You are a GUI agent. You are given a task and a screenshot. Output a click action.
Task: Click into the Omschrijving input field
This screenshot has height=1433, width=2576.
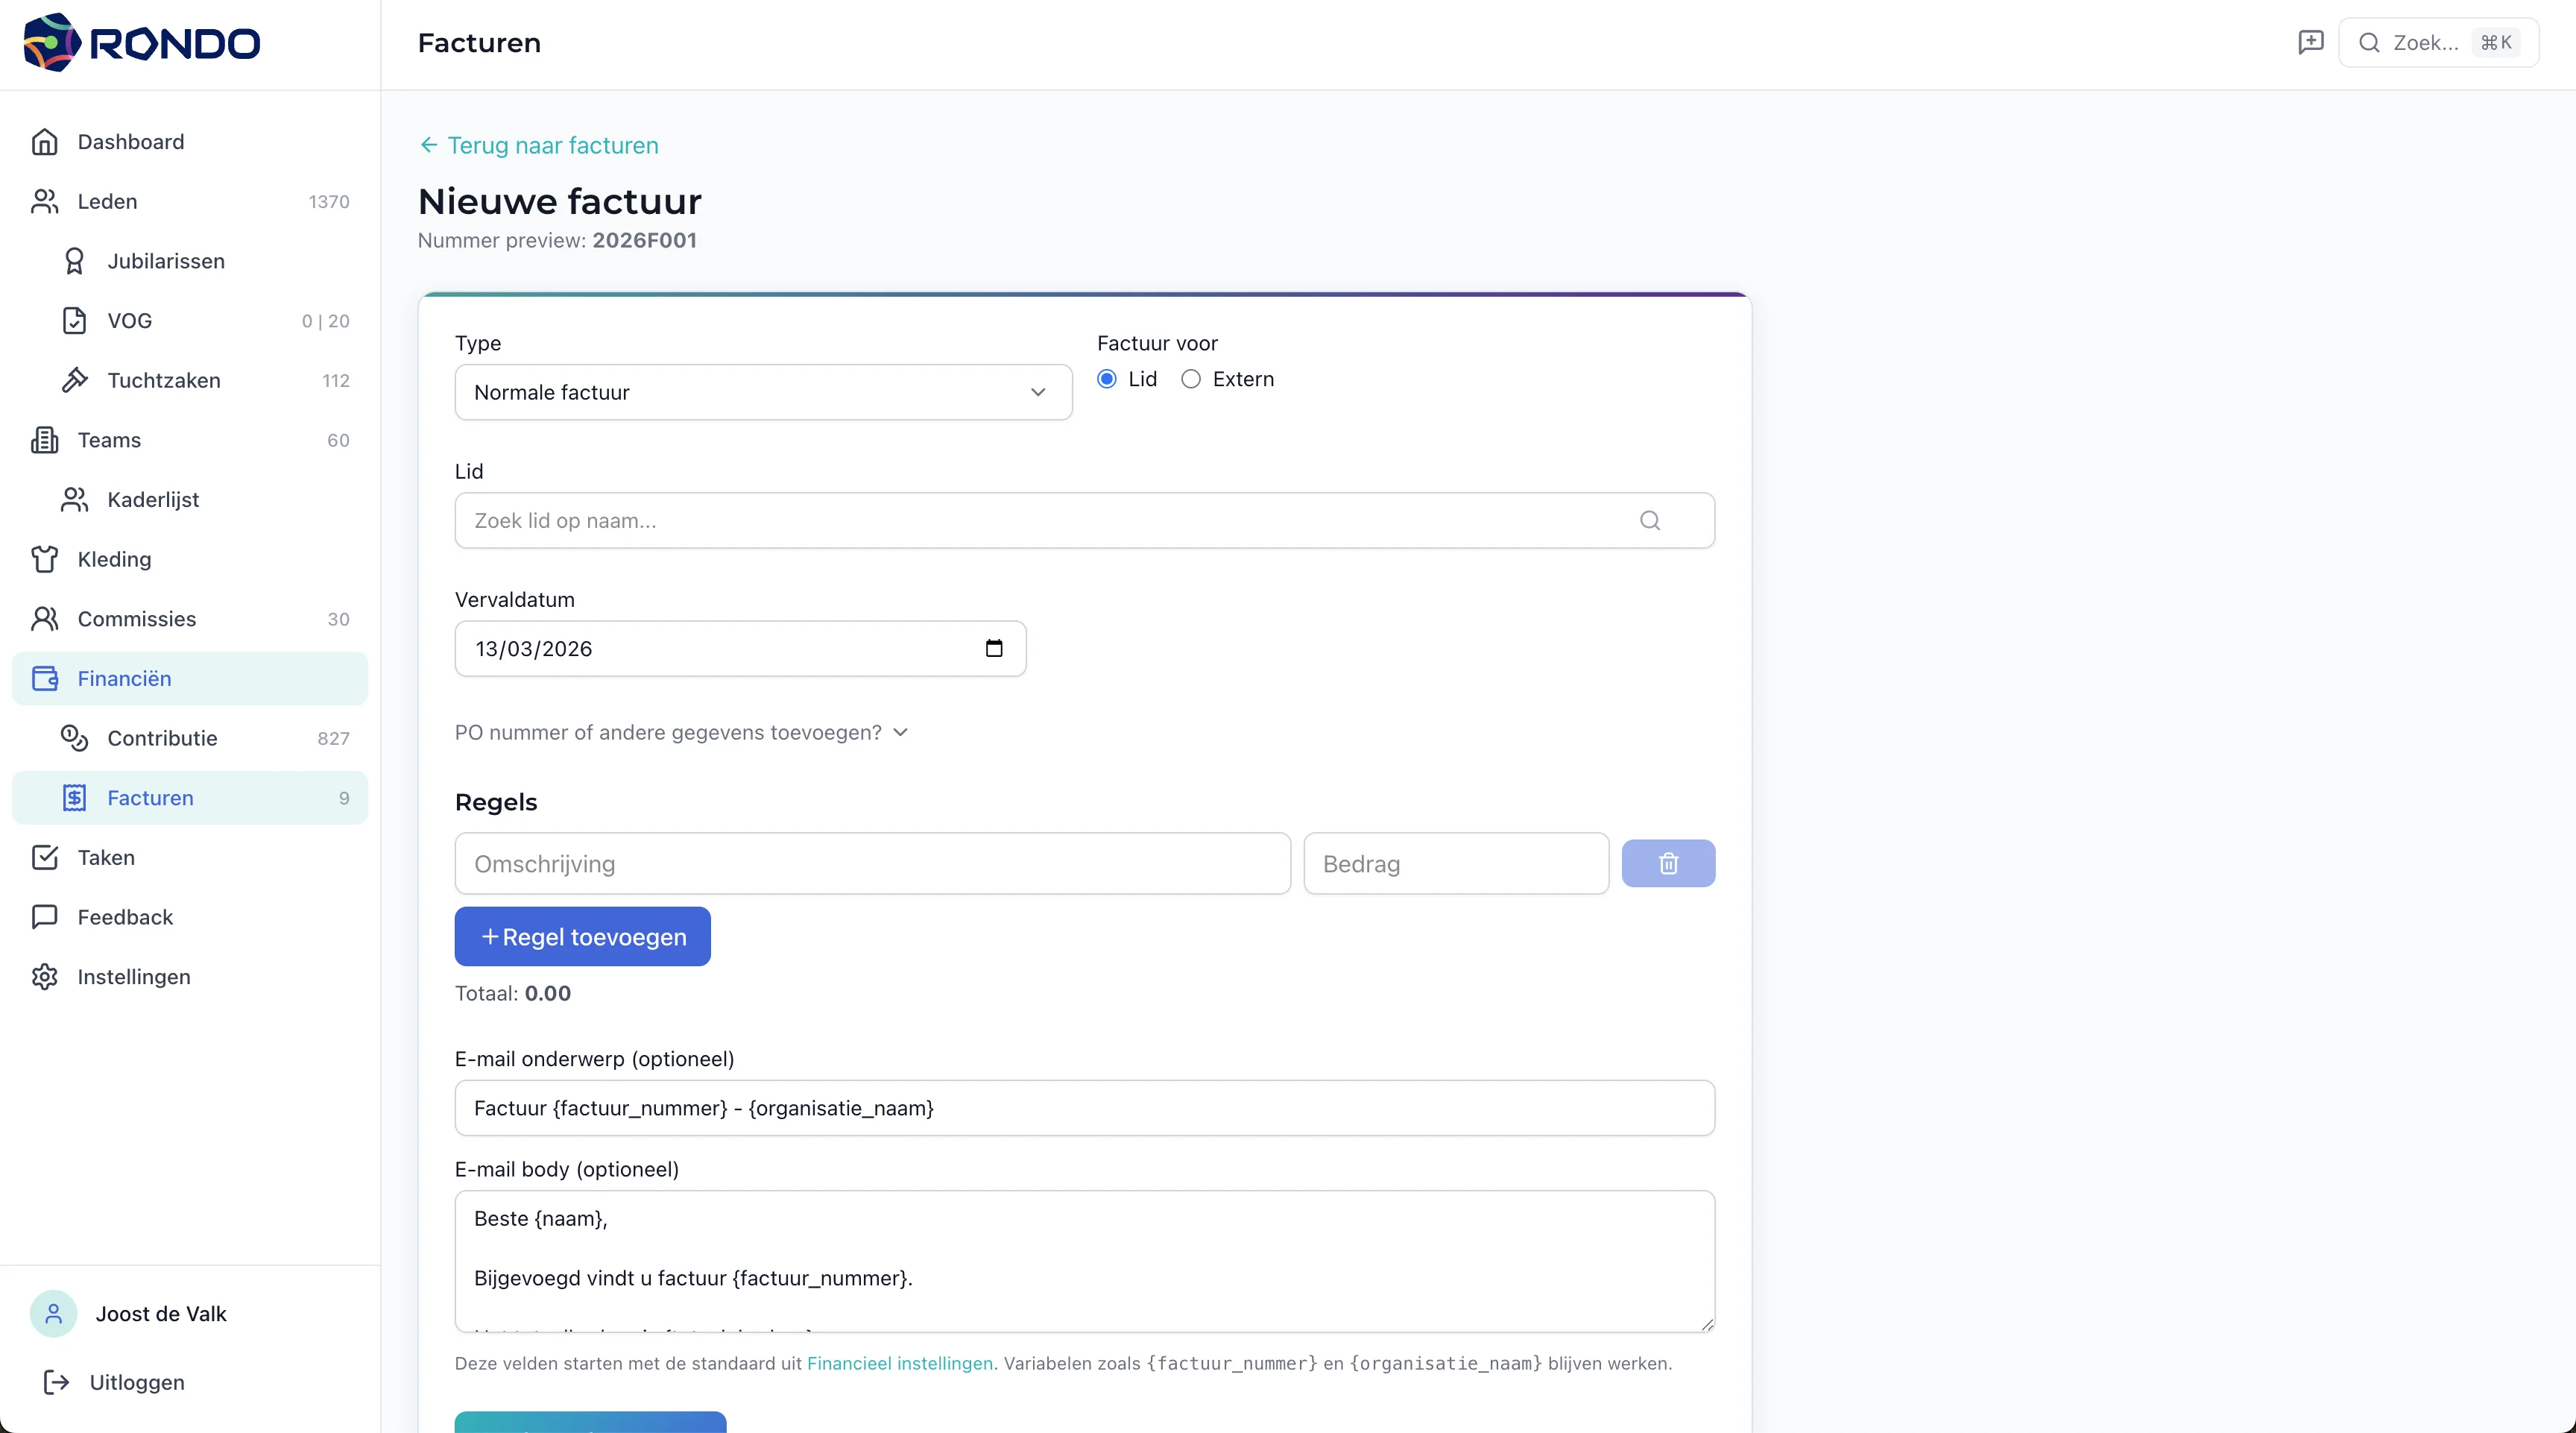coord(872,863)
